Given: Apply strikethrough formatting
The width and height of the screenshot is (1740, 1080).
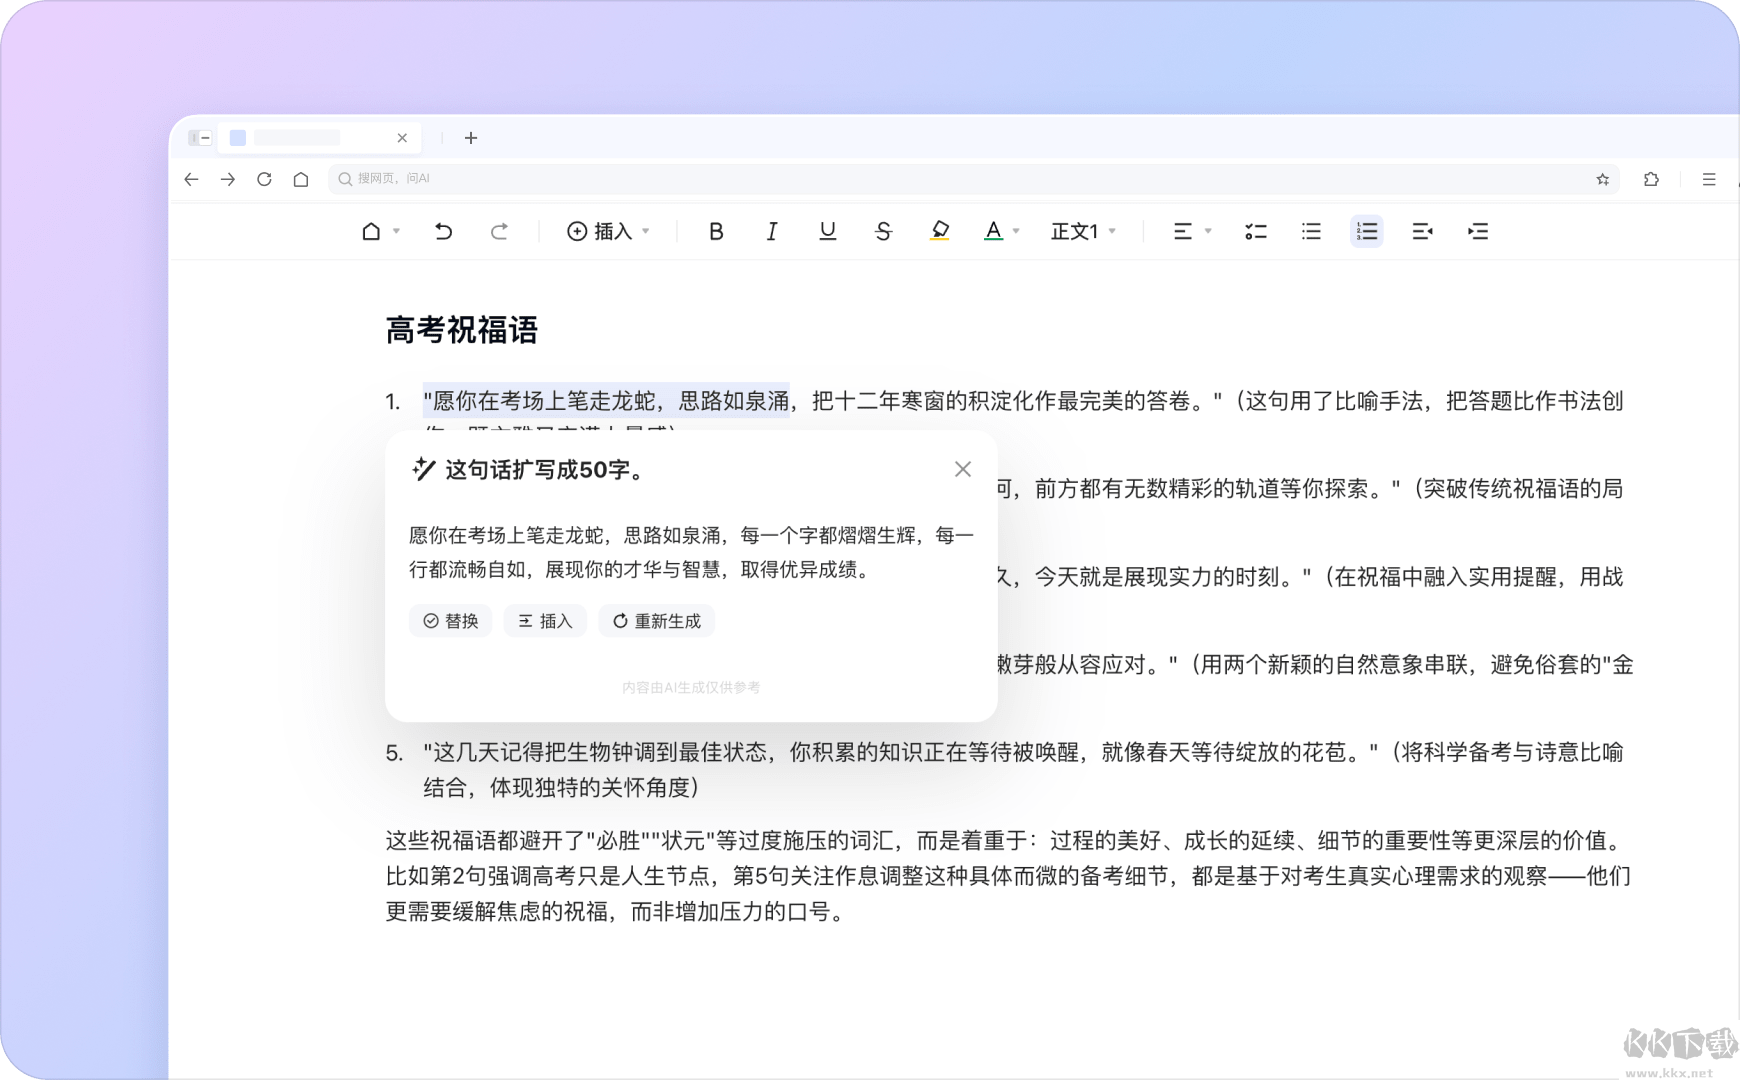Looking at the screenshot, I should 883,232.
